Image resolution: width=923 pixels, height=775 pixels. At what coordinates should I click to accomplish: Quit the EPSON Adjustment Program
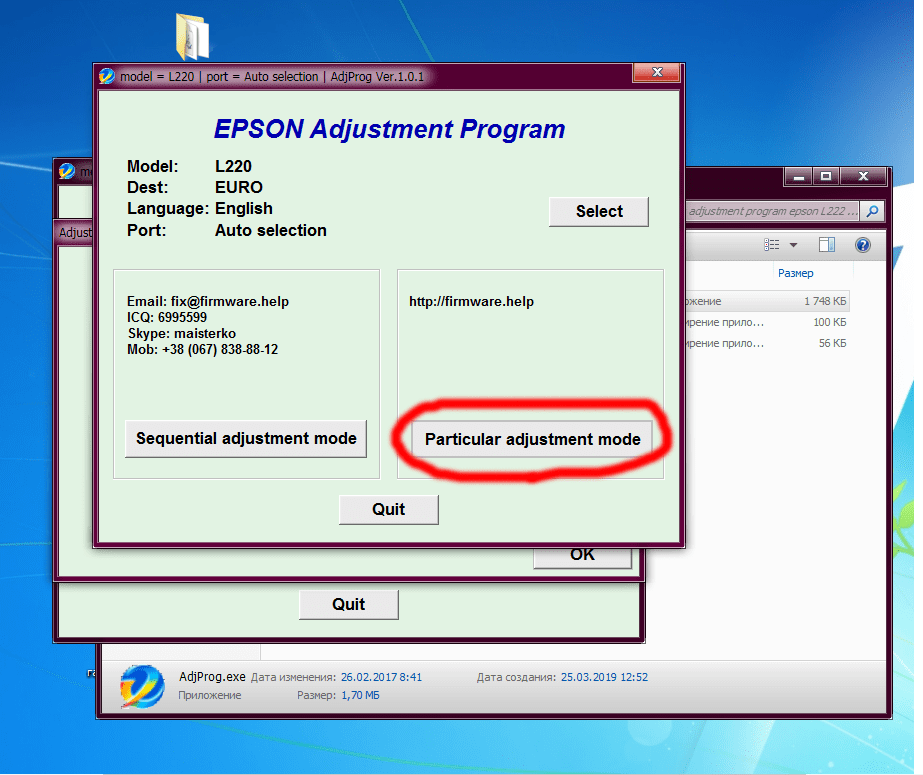tap(388, 509)
